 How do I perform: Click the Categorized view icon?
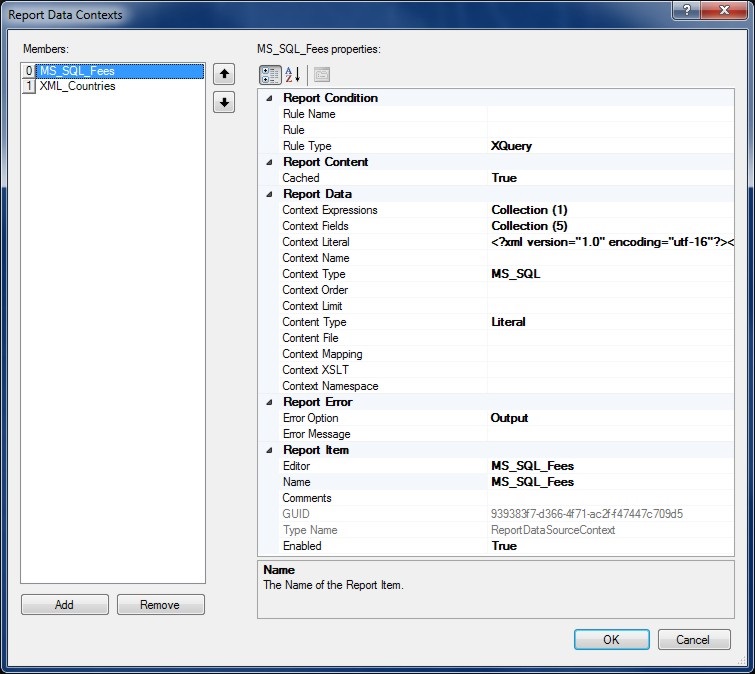click(270, 75)
